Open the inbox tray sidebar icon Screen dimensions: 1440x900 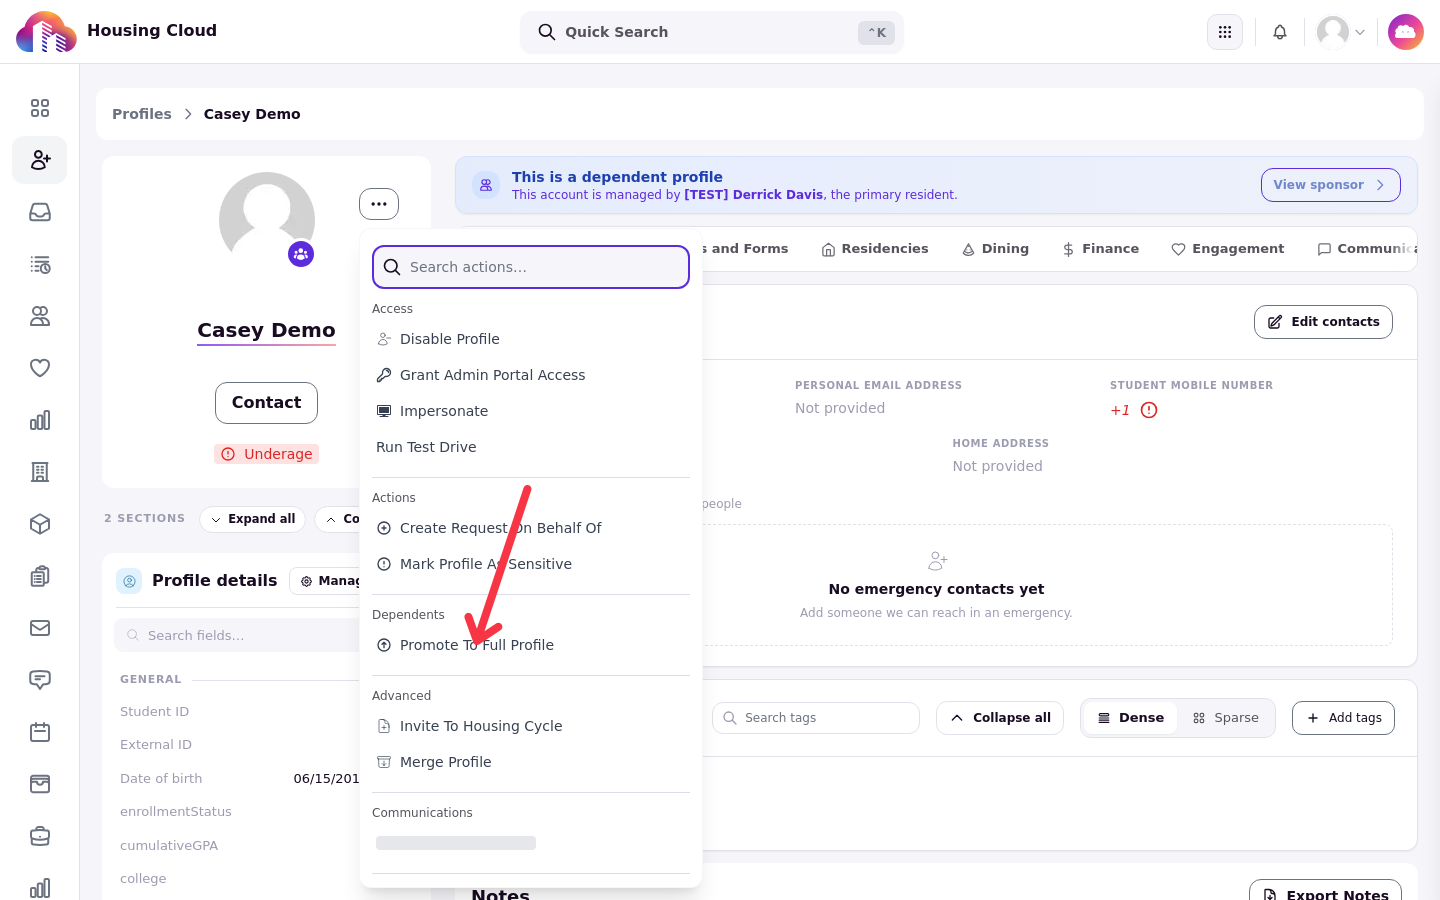pos(40,212)
